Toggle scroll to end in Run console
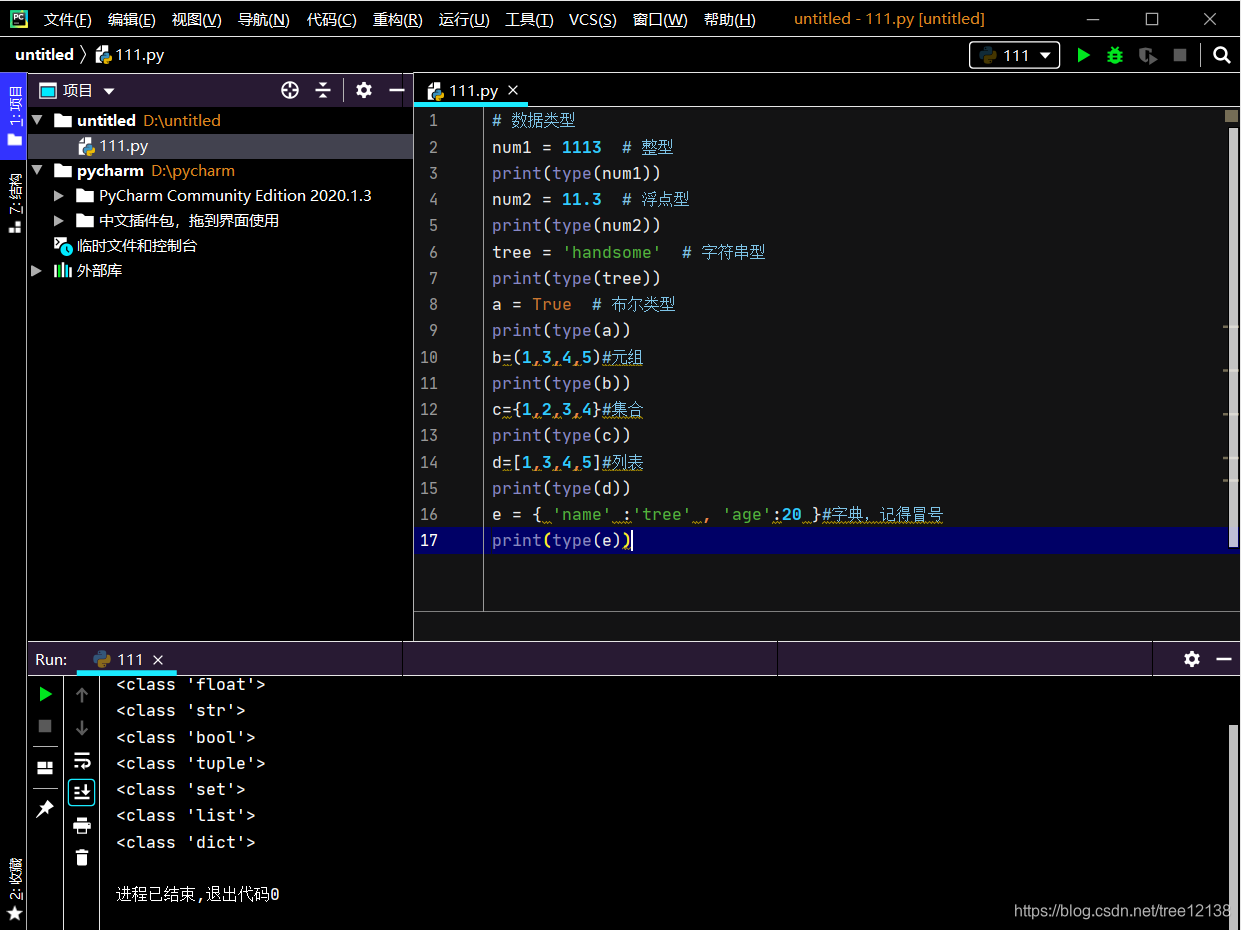Screen dimensions: 1241x930 pyautogui.click(x=82, y=793)
